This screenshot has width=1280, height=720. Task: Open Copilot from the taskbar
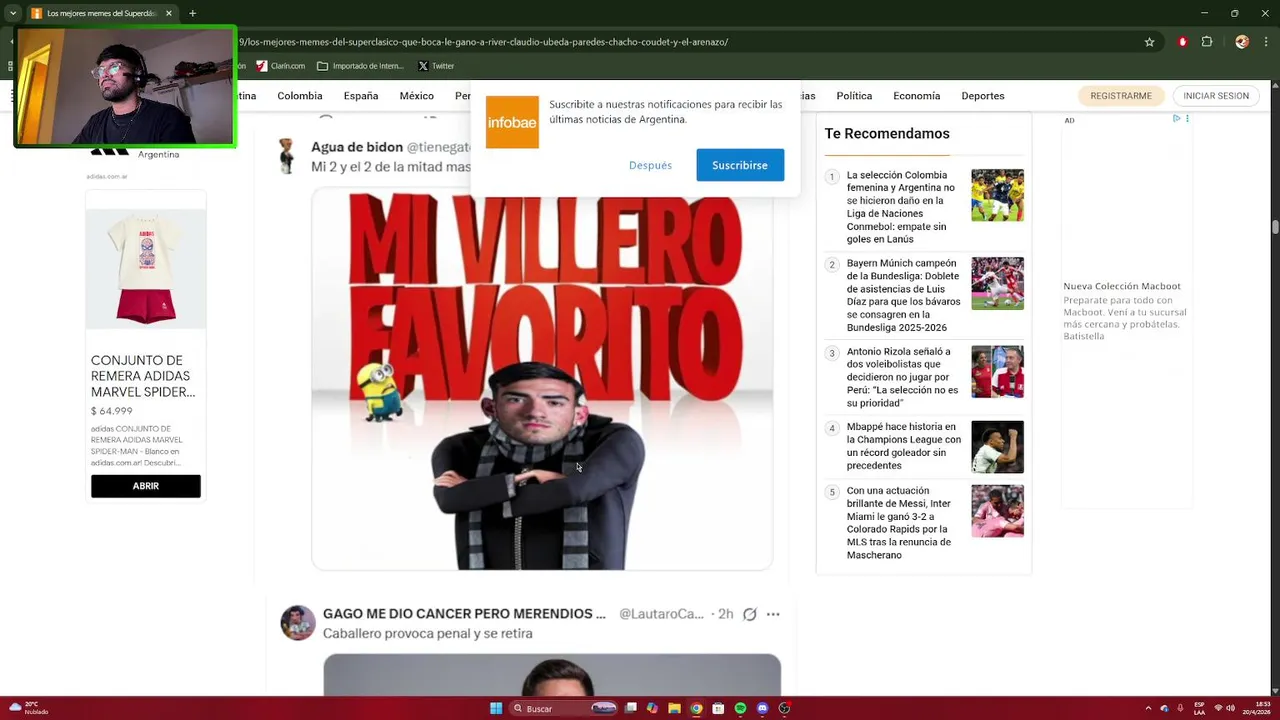pyautogui.click(x=652, y=708)
